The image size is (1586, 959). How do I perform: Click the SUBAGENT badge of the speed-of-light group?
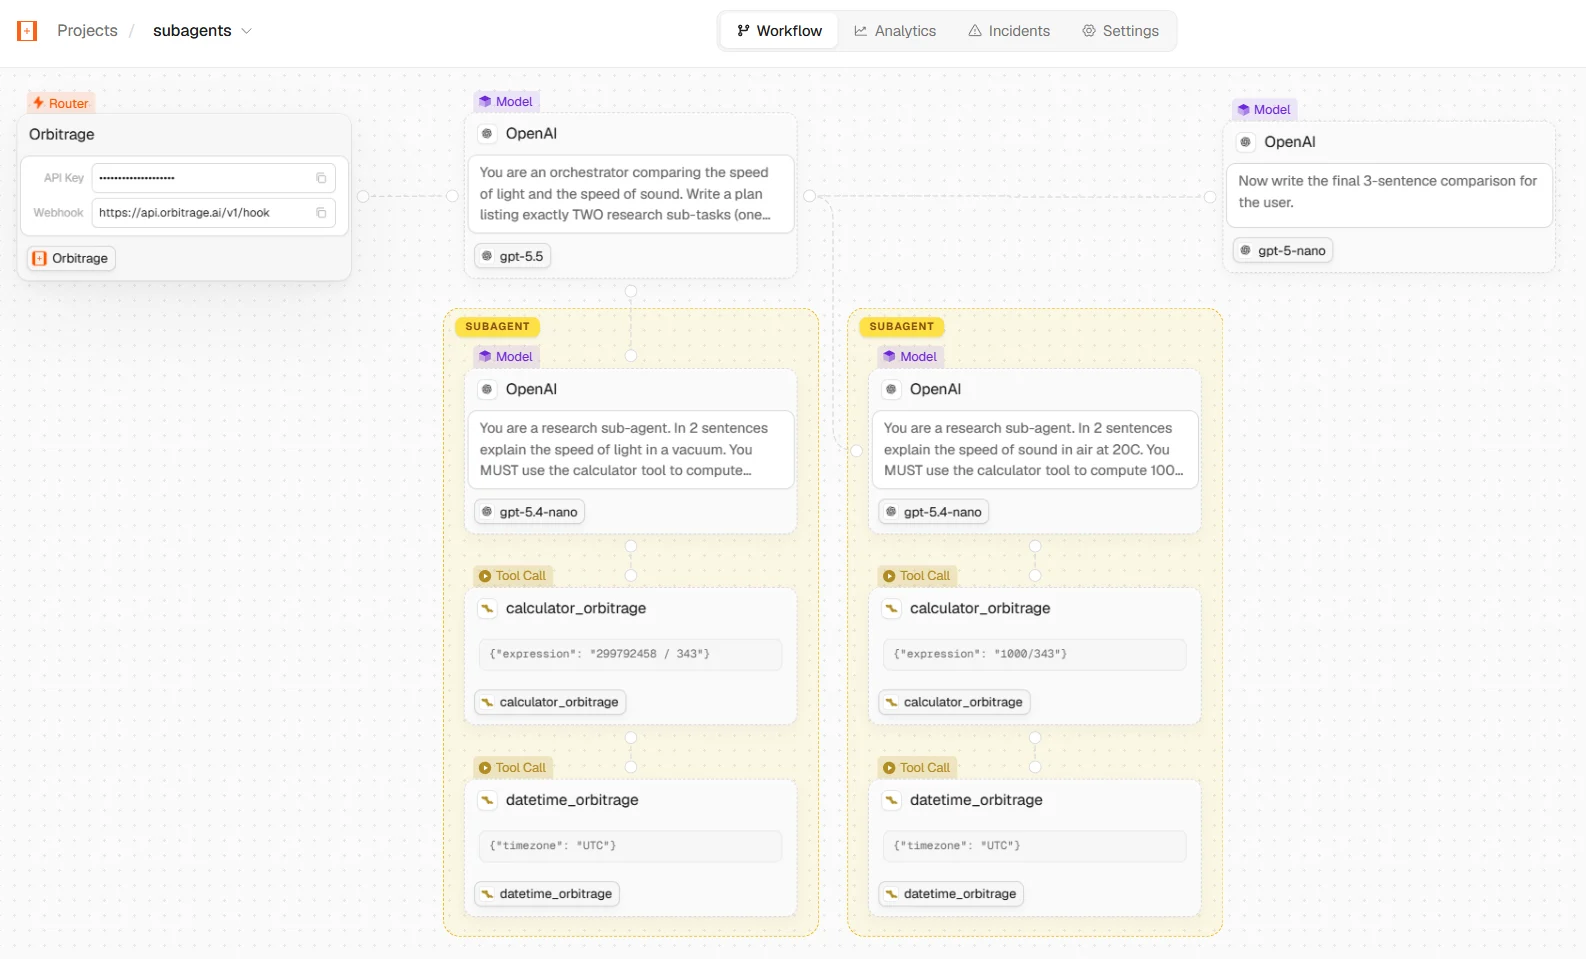497,326
